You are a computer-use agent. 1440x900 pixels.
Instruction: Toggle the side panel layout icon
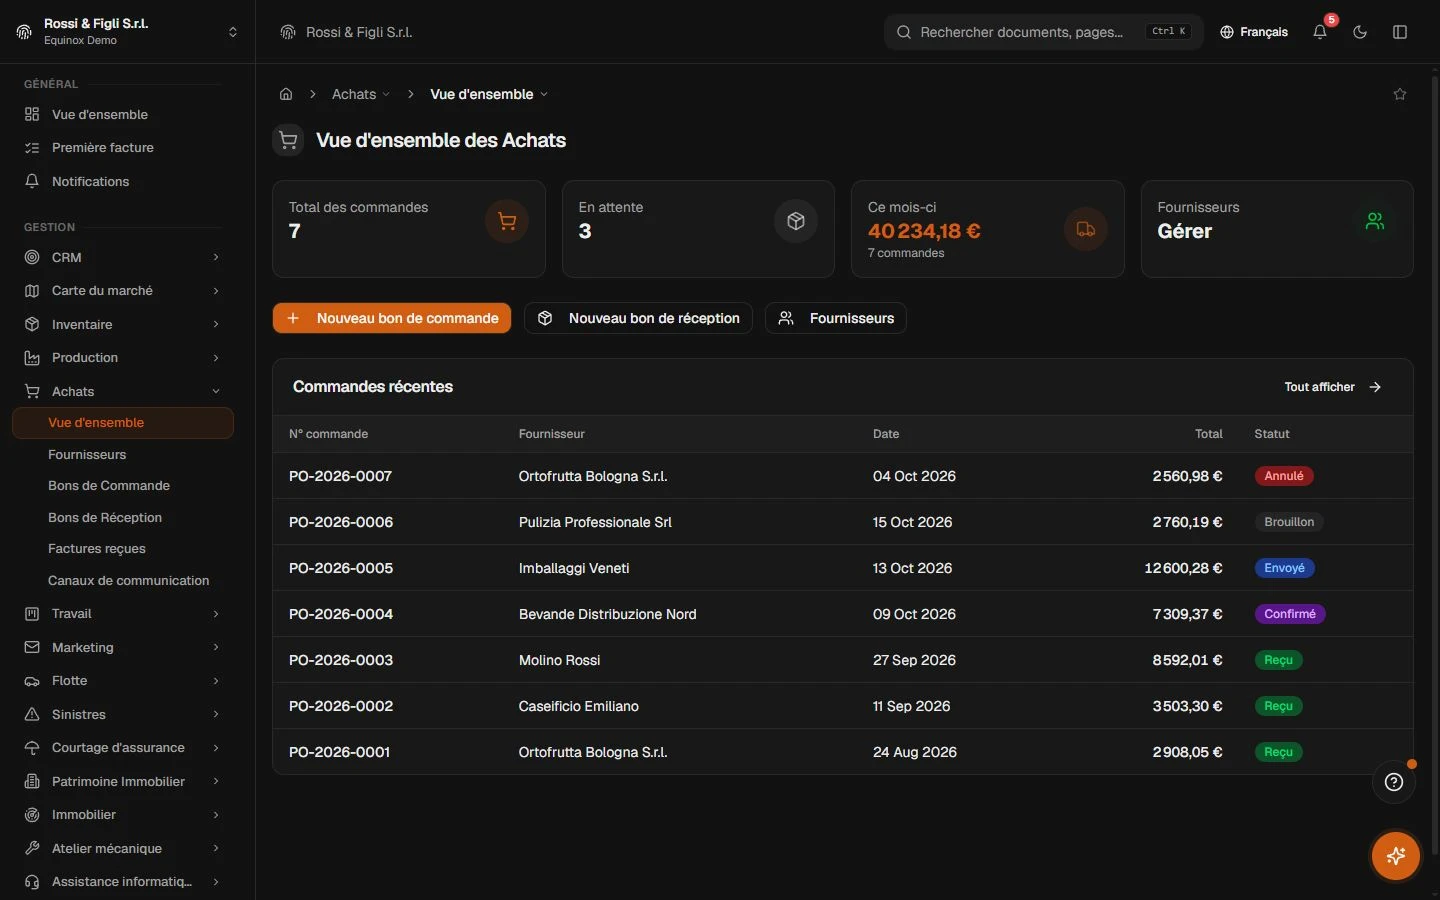[x=1400, y=32]
